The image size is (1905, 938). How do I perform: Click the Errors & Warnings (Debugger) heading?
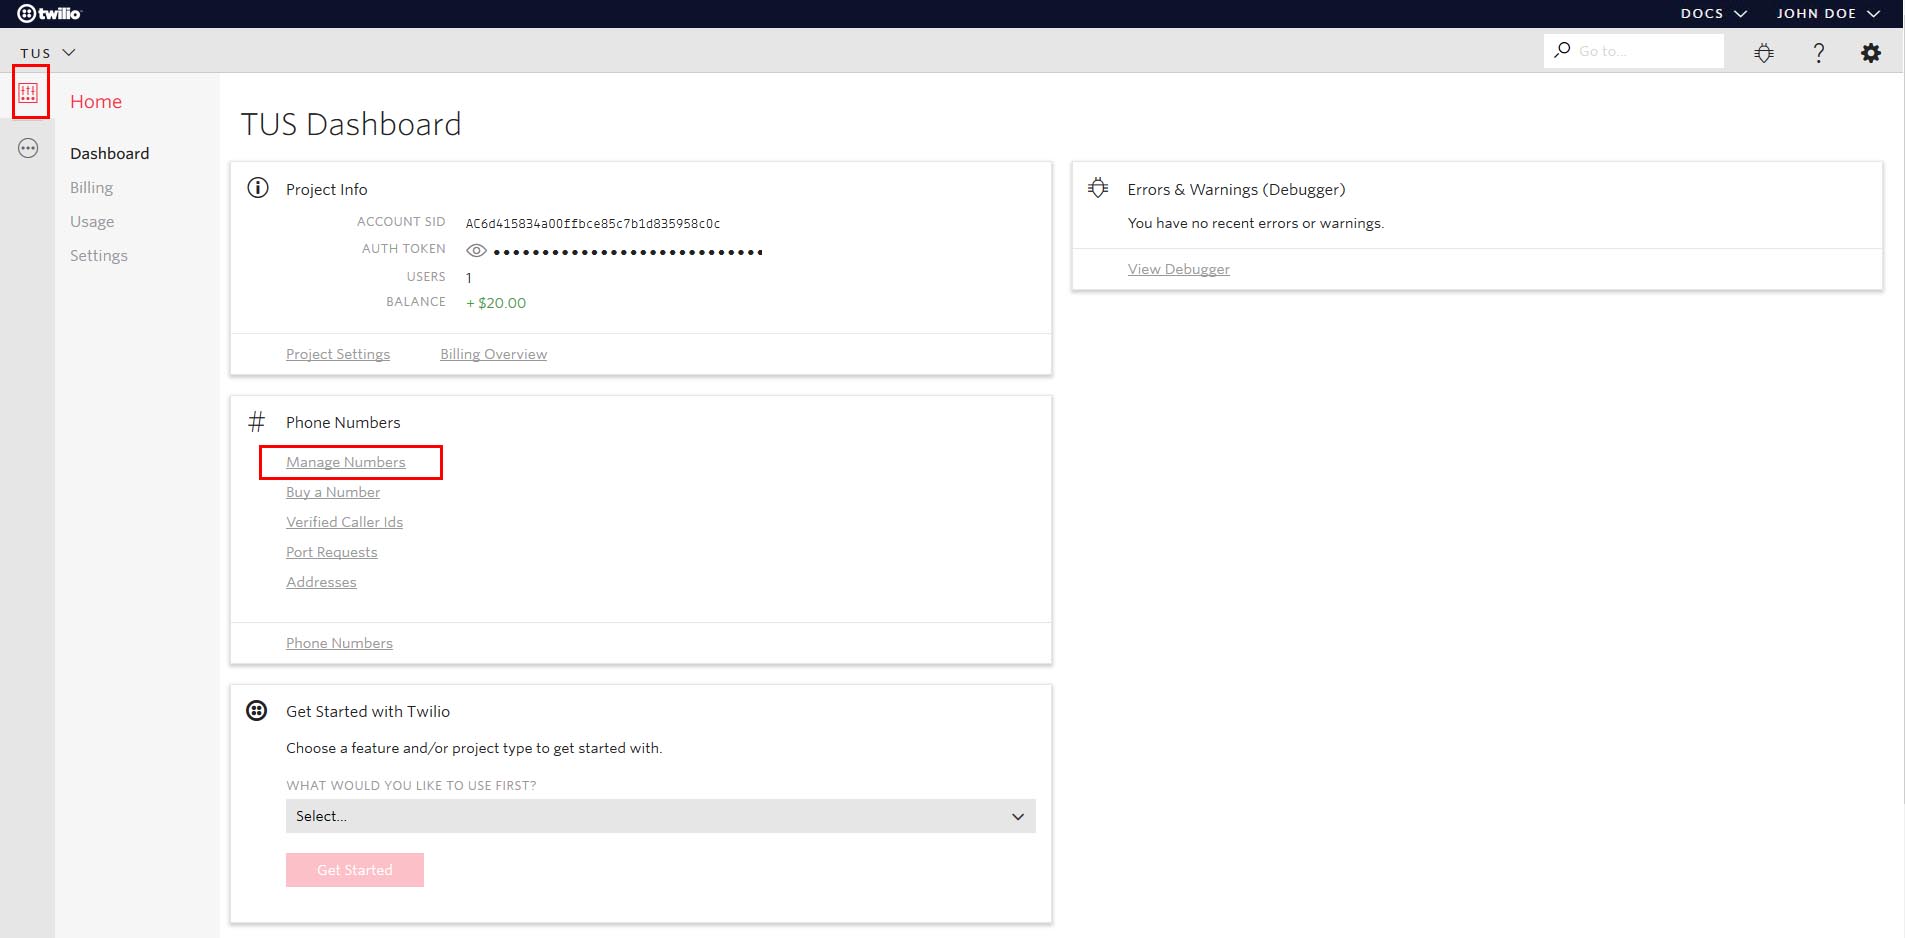tap(1236, 189)
